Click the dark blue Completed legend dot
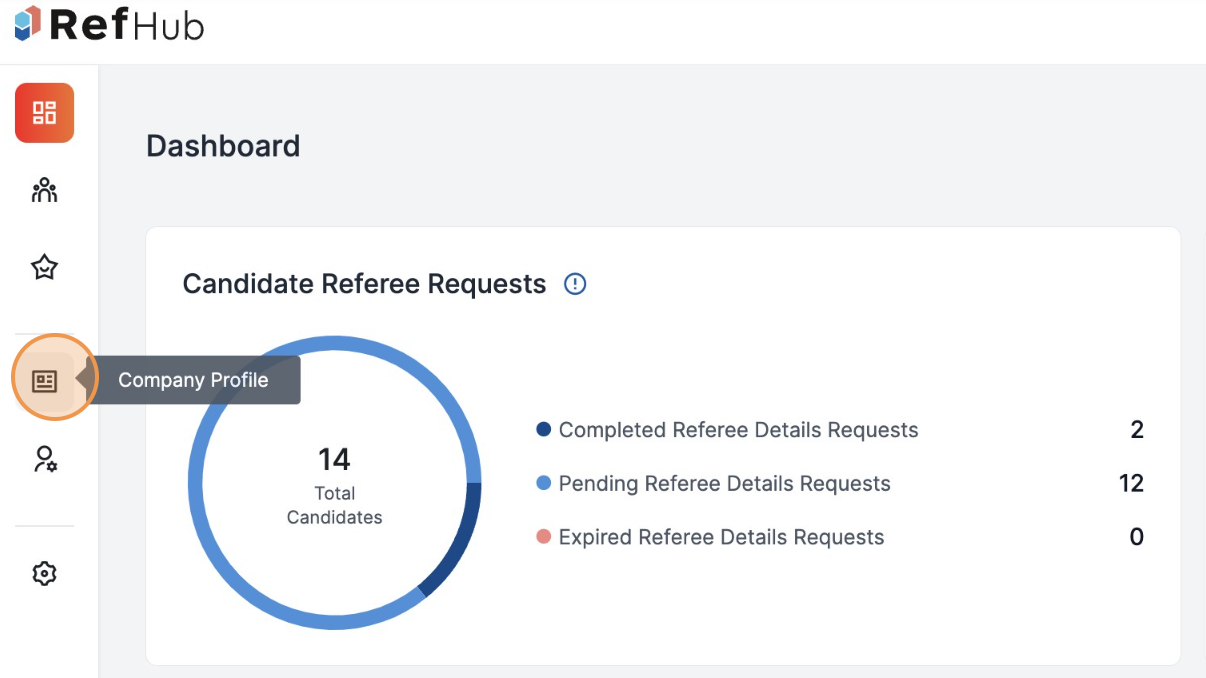The image size is (1206, 678). (544, 430)
